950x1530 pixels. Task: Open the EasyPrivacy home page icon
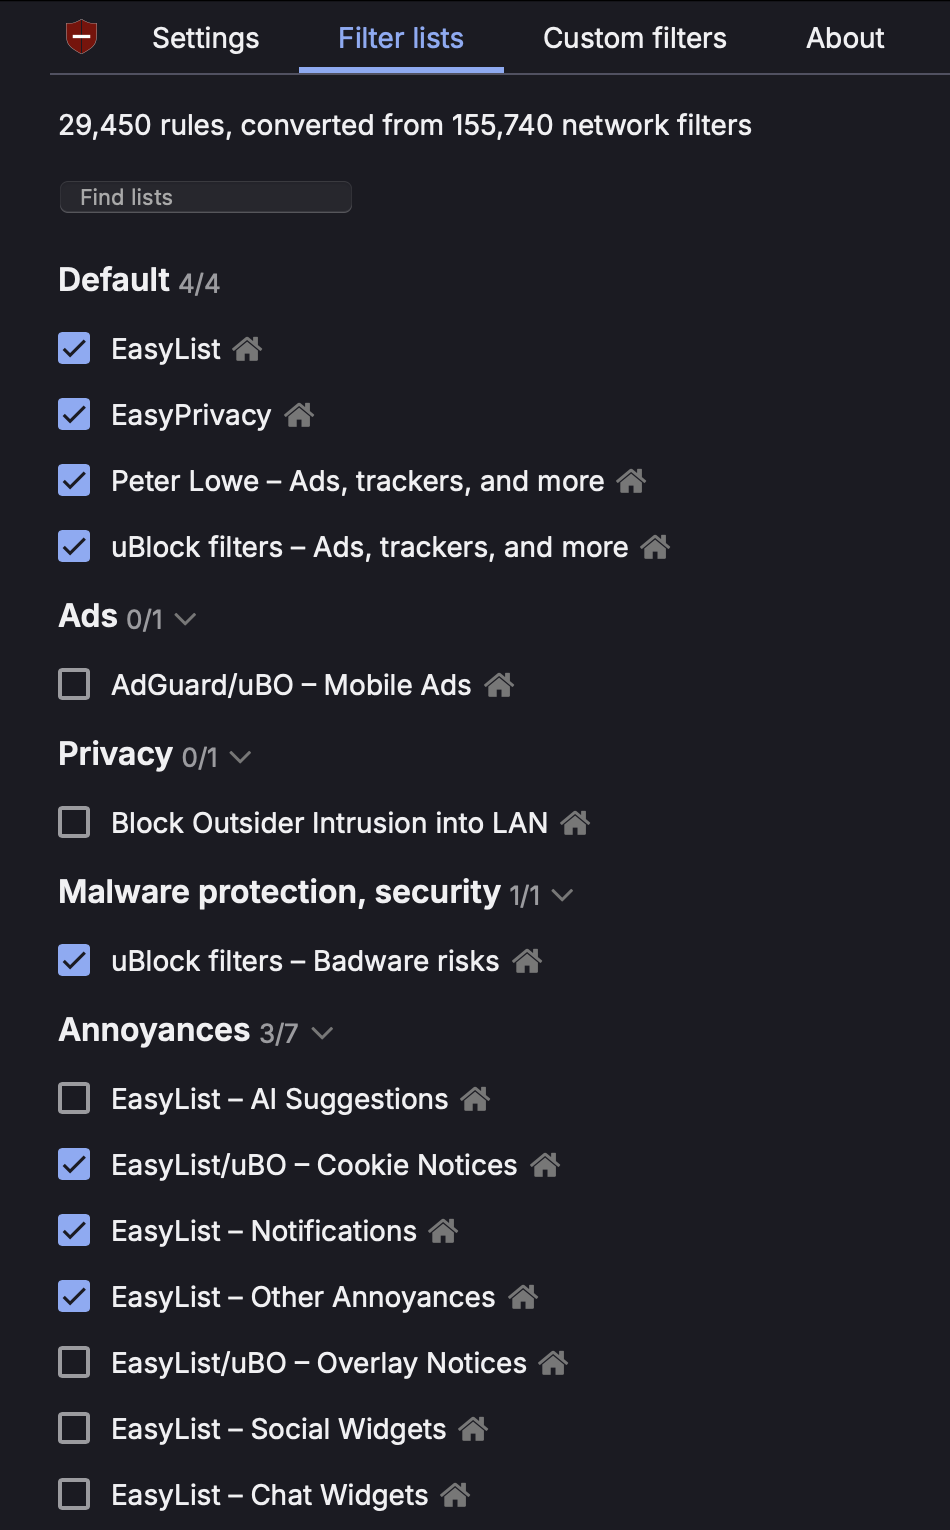point(299,414)
